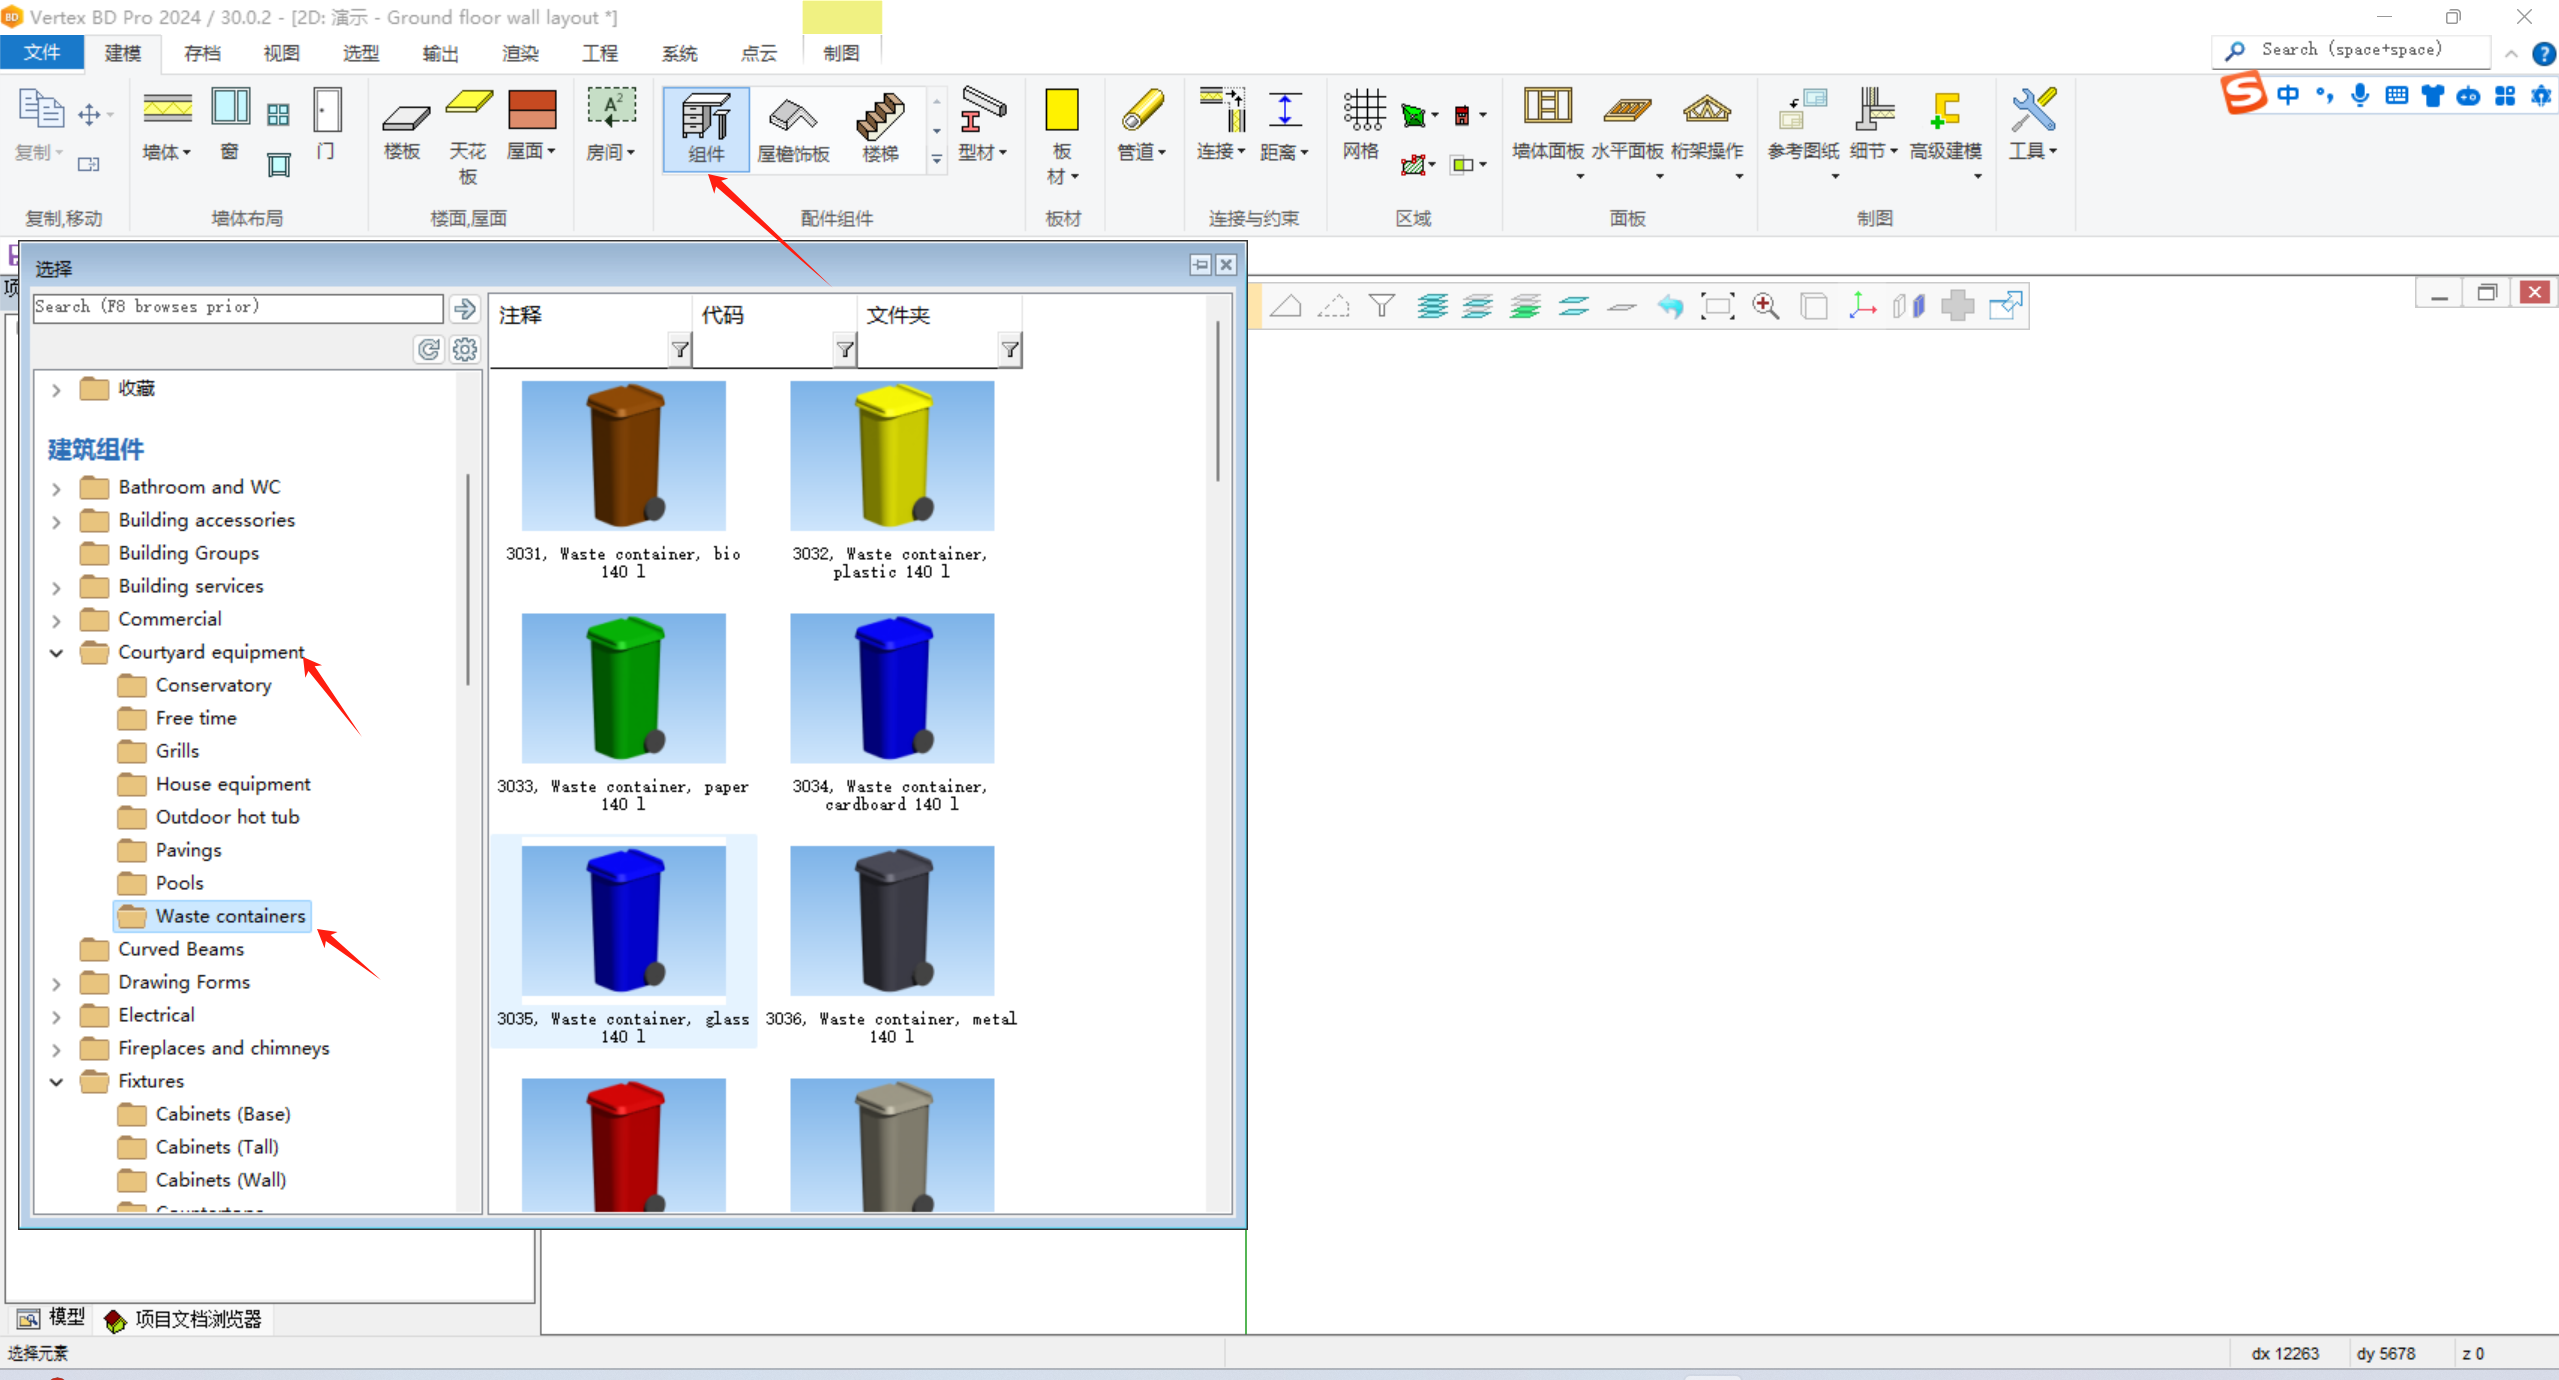Viewport: 2559px width, 1380px height.
Task: Click the search go arrow button
Action: tap(465, 309)
